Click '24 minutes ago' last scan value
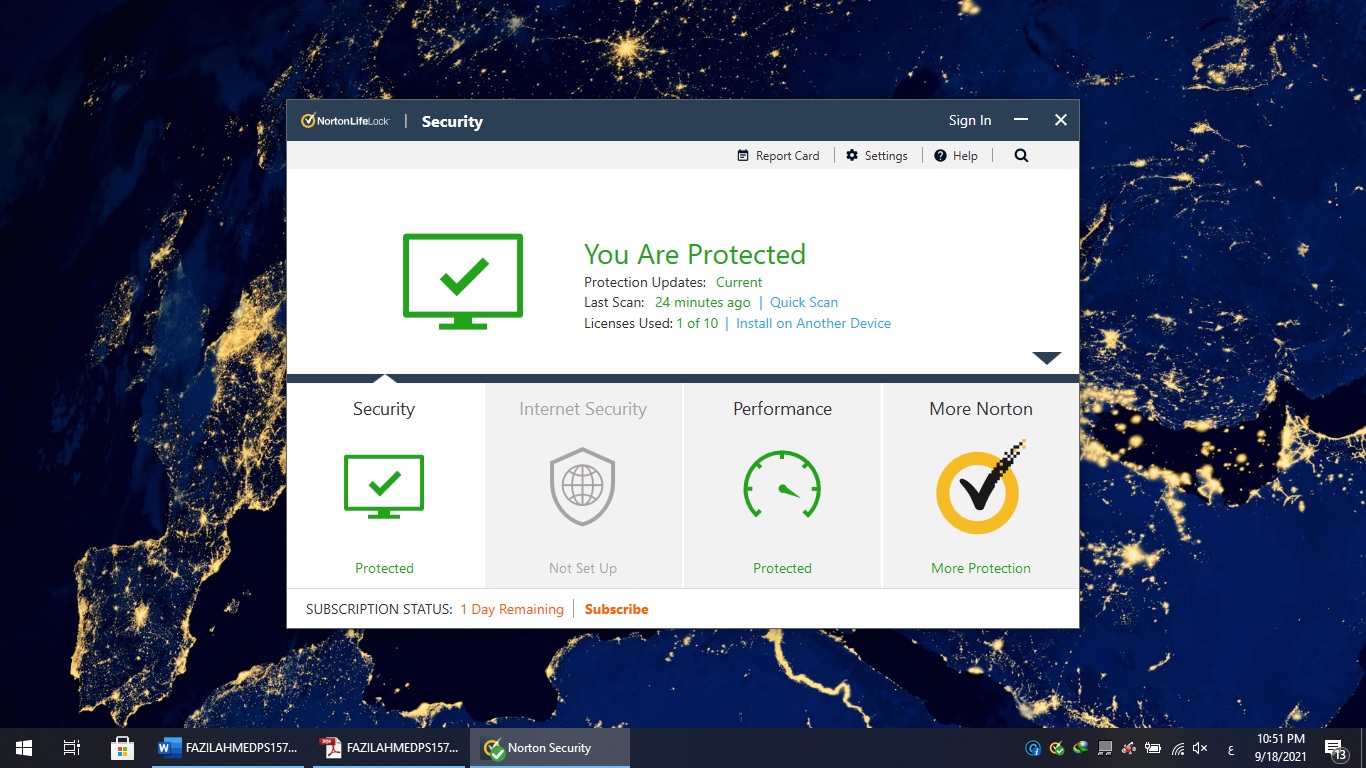The image size is (1366, 768). tap(702, 302)
